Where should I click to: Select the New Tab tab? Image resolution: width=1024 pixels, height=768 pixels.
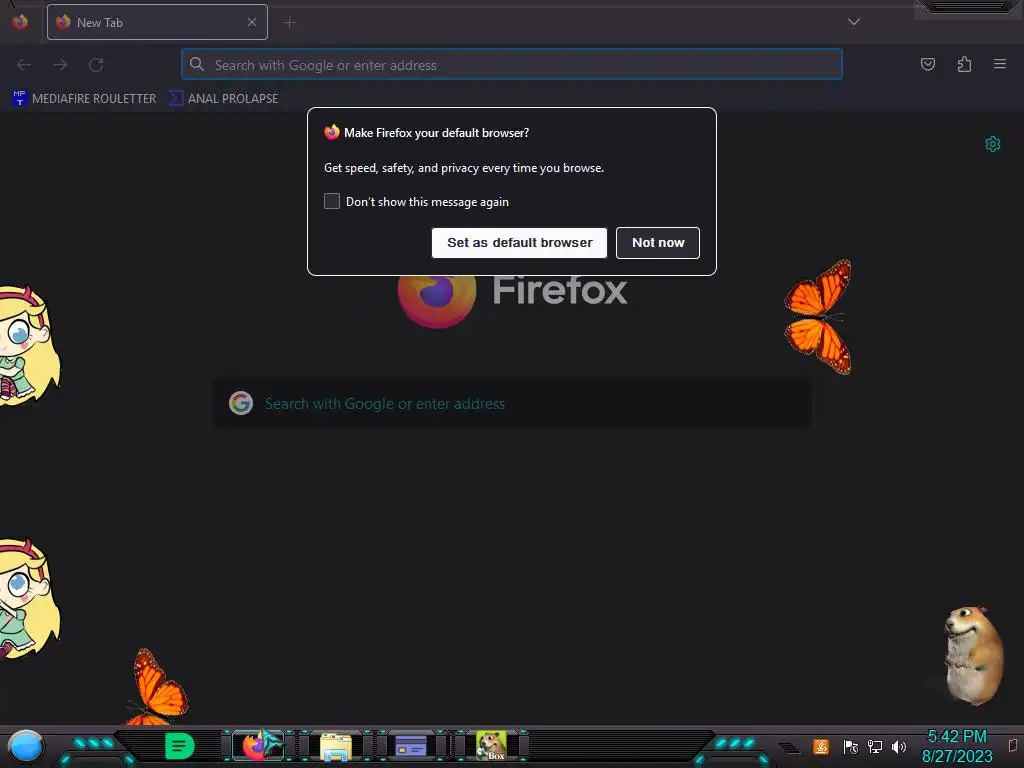157,22
